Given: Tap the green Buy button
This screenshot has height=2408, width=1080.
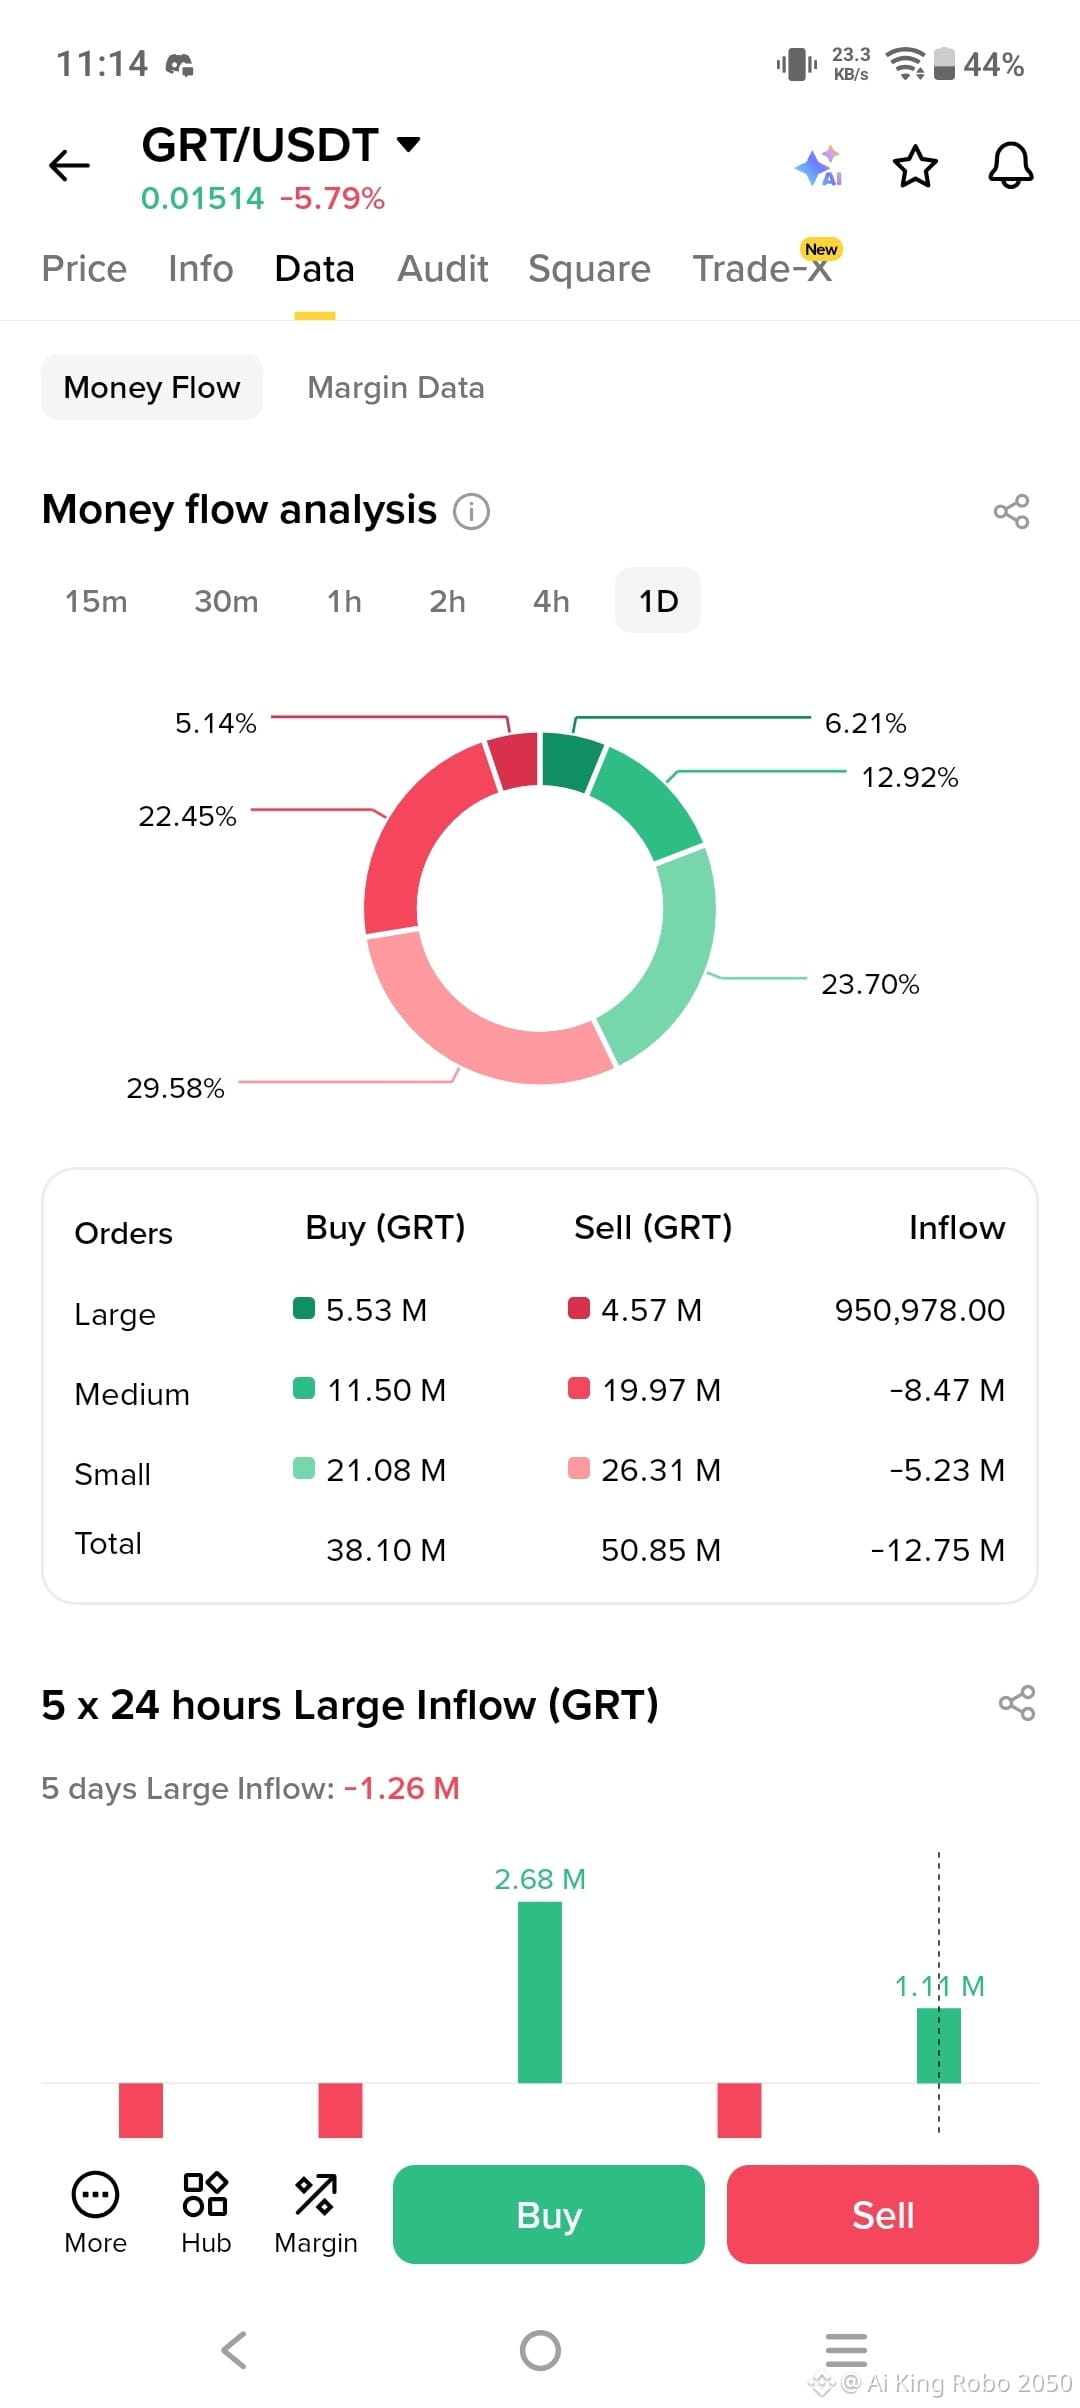Looking at the screenshot, I should coord(549,2214).
